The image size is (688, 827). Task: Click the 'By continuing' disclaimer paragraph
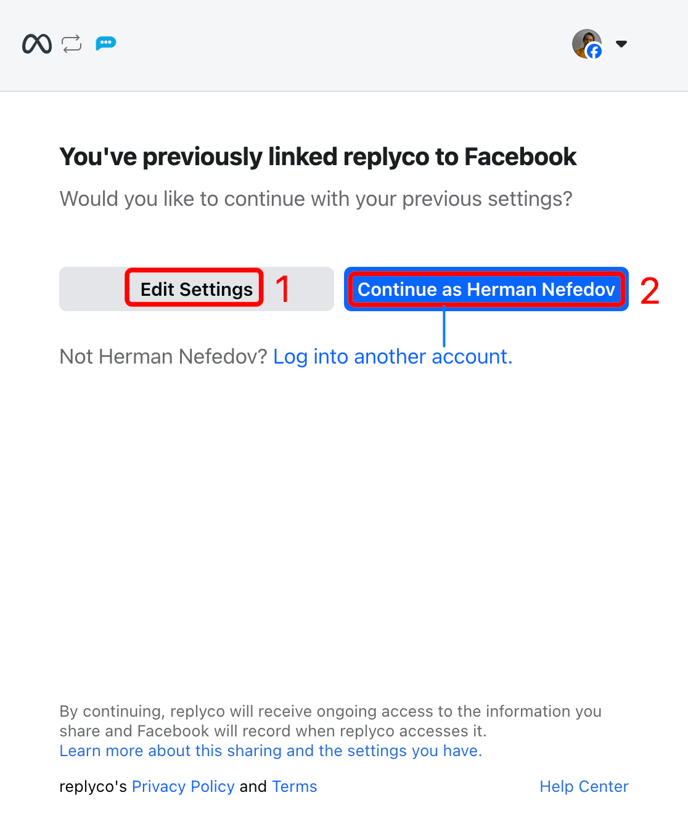point(330,721)
